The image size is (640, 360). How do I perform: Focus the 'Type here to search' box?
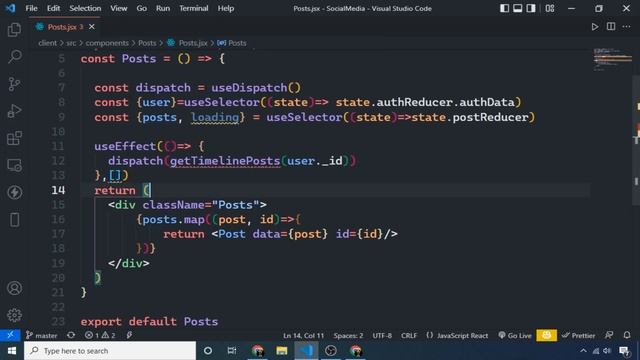click(110, 351)
